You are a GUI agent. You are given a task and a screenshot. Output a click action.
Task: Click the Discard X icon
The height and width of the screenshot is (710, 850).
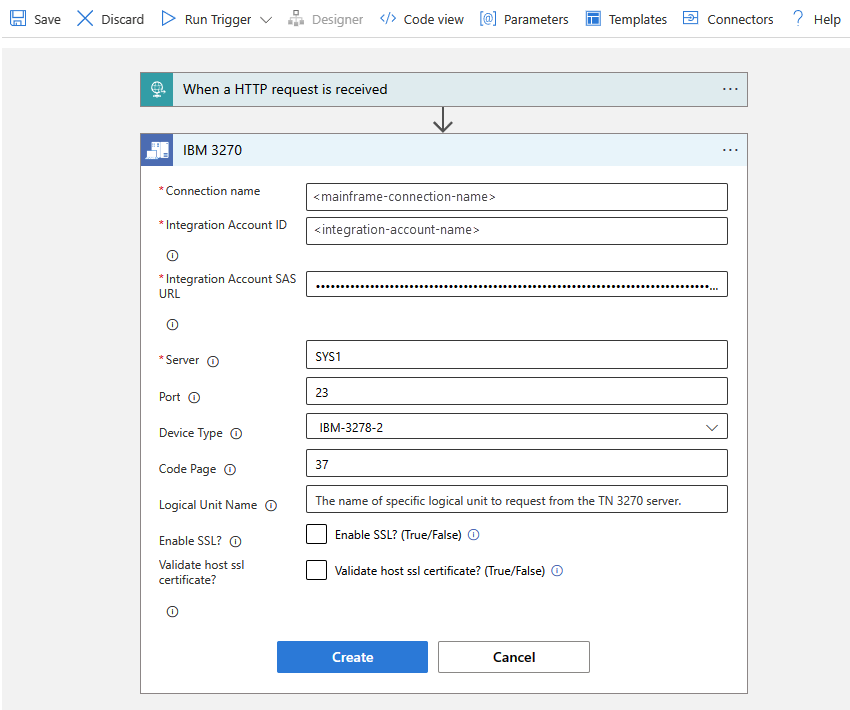(x=85, y=18)
